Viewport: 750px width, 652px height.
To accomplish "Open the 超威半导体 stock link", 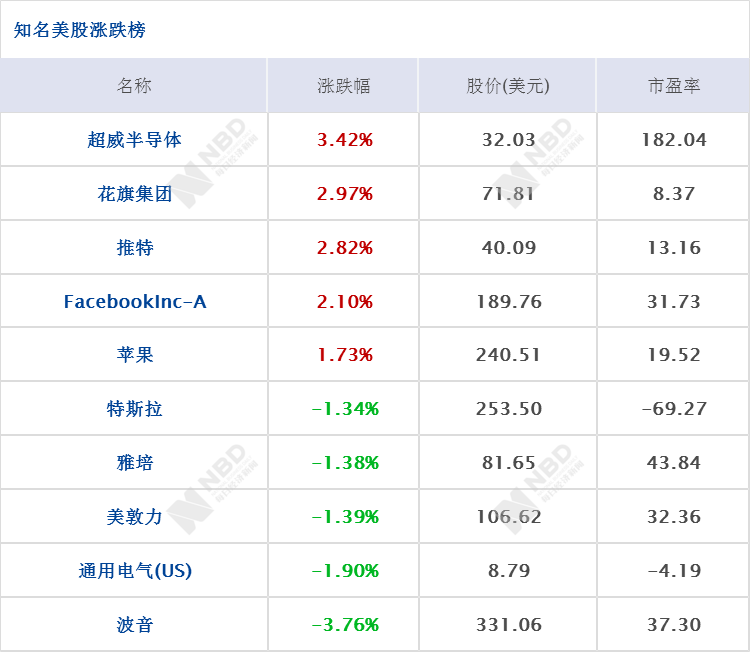I will click(x=134, y=140).
